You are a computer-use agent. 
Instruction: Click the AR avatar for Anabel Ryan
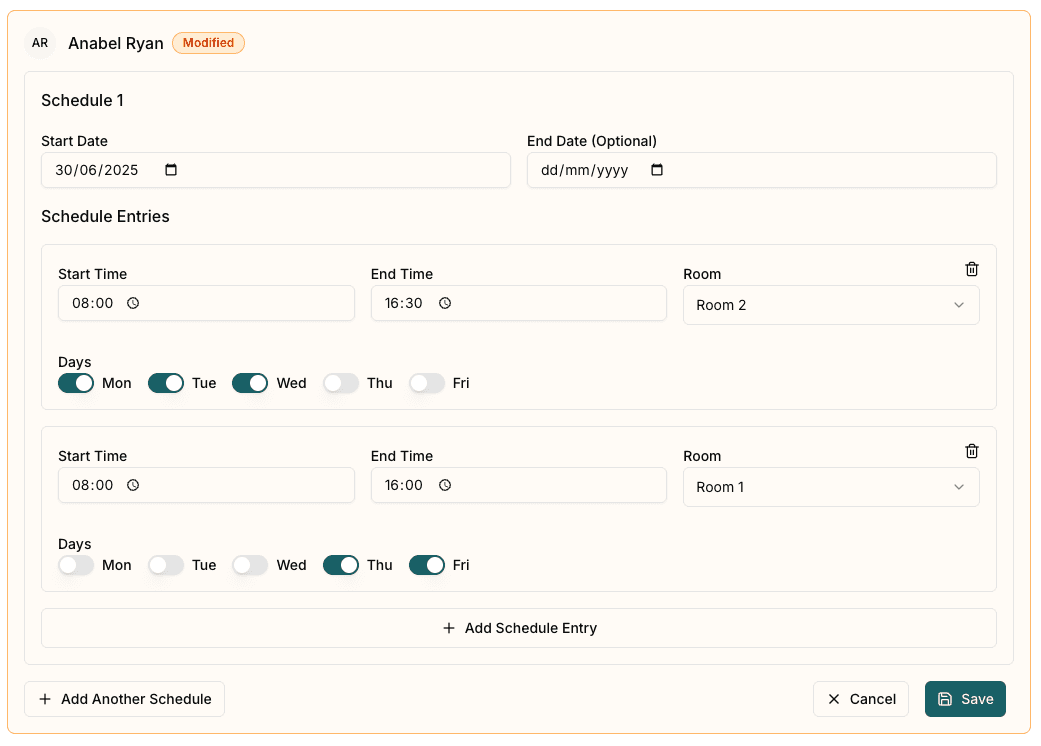pyautogui.click(x=40, y=43)
